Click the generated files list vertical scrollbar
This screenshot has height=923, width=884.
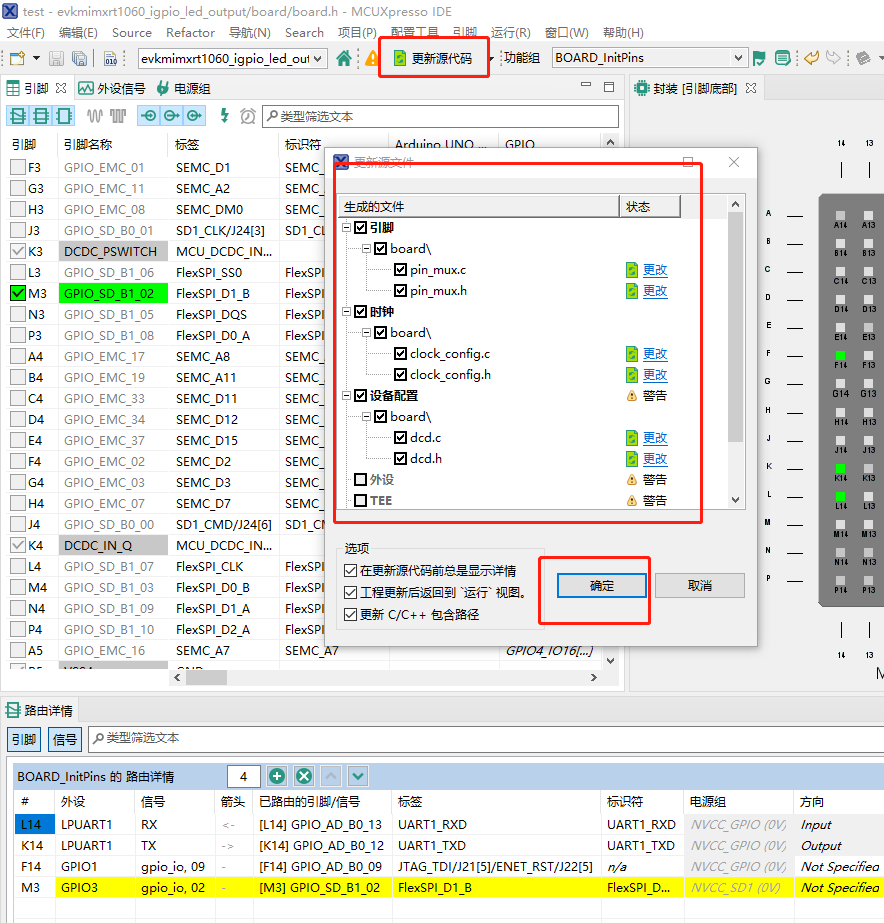[735, 327]
